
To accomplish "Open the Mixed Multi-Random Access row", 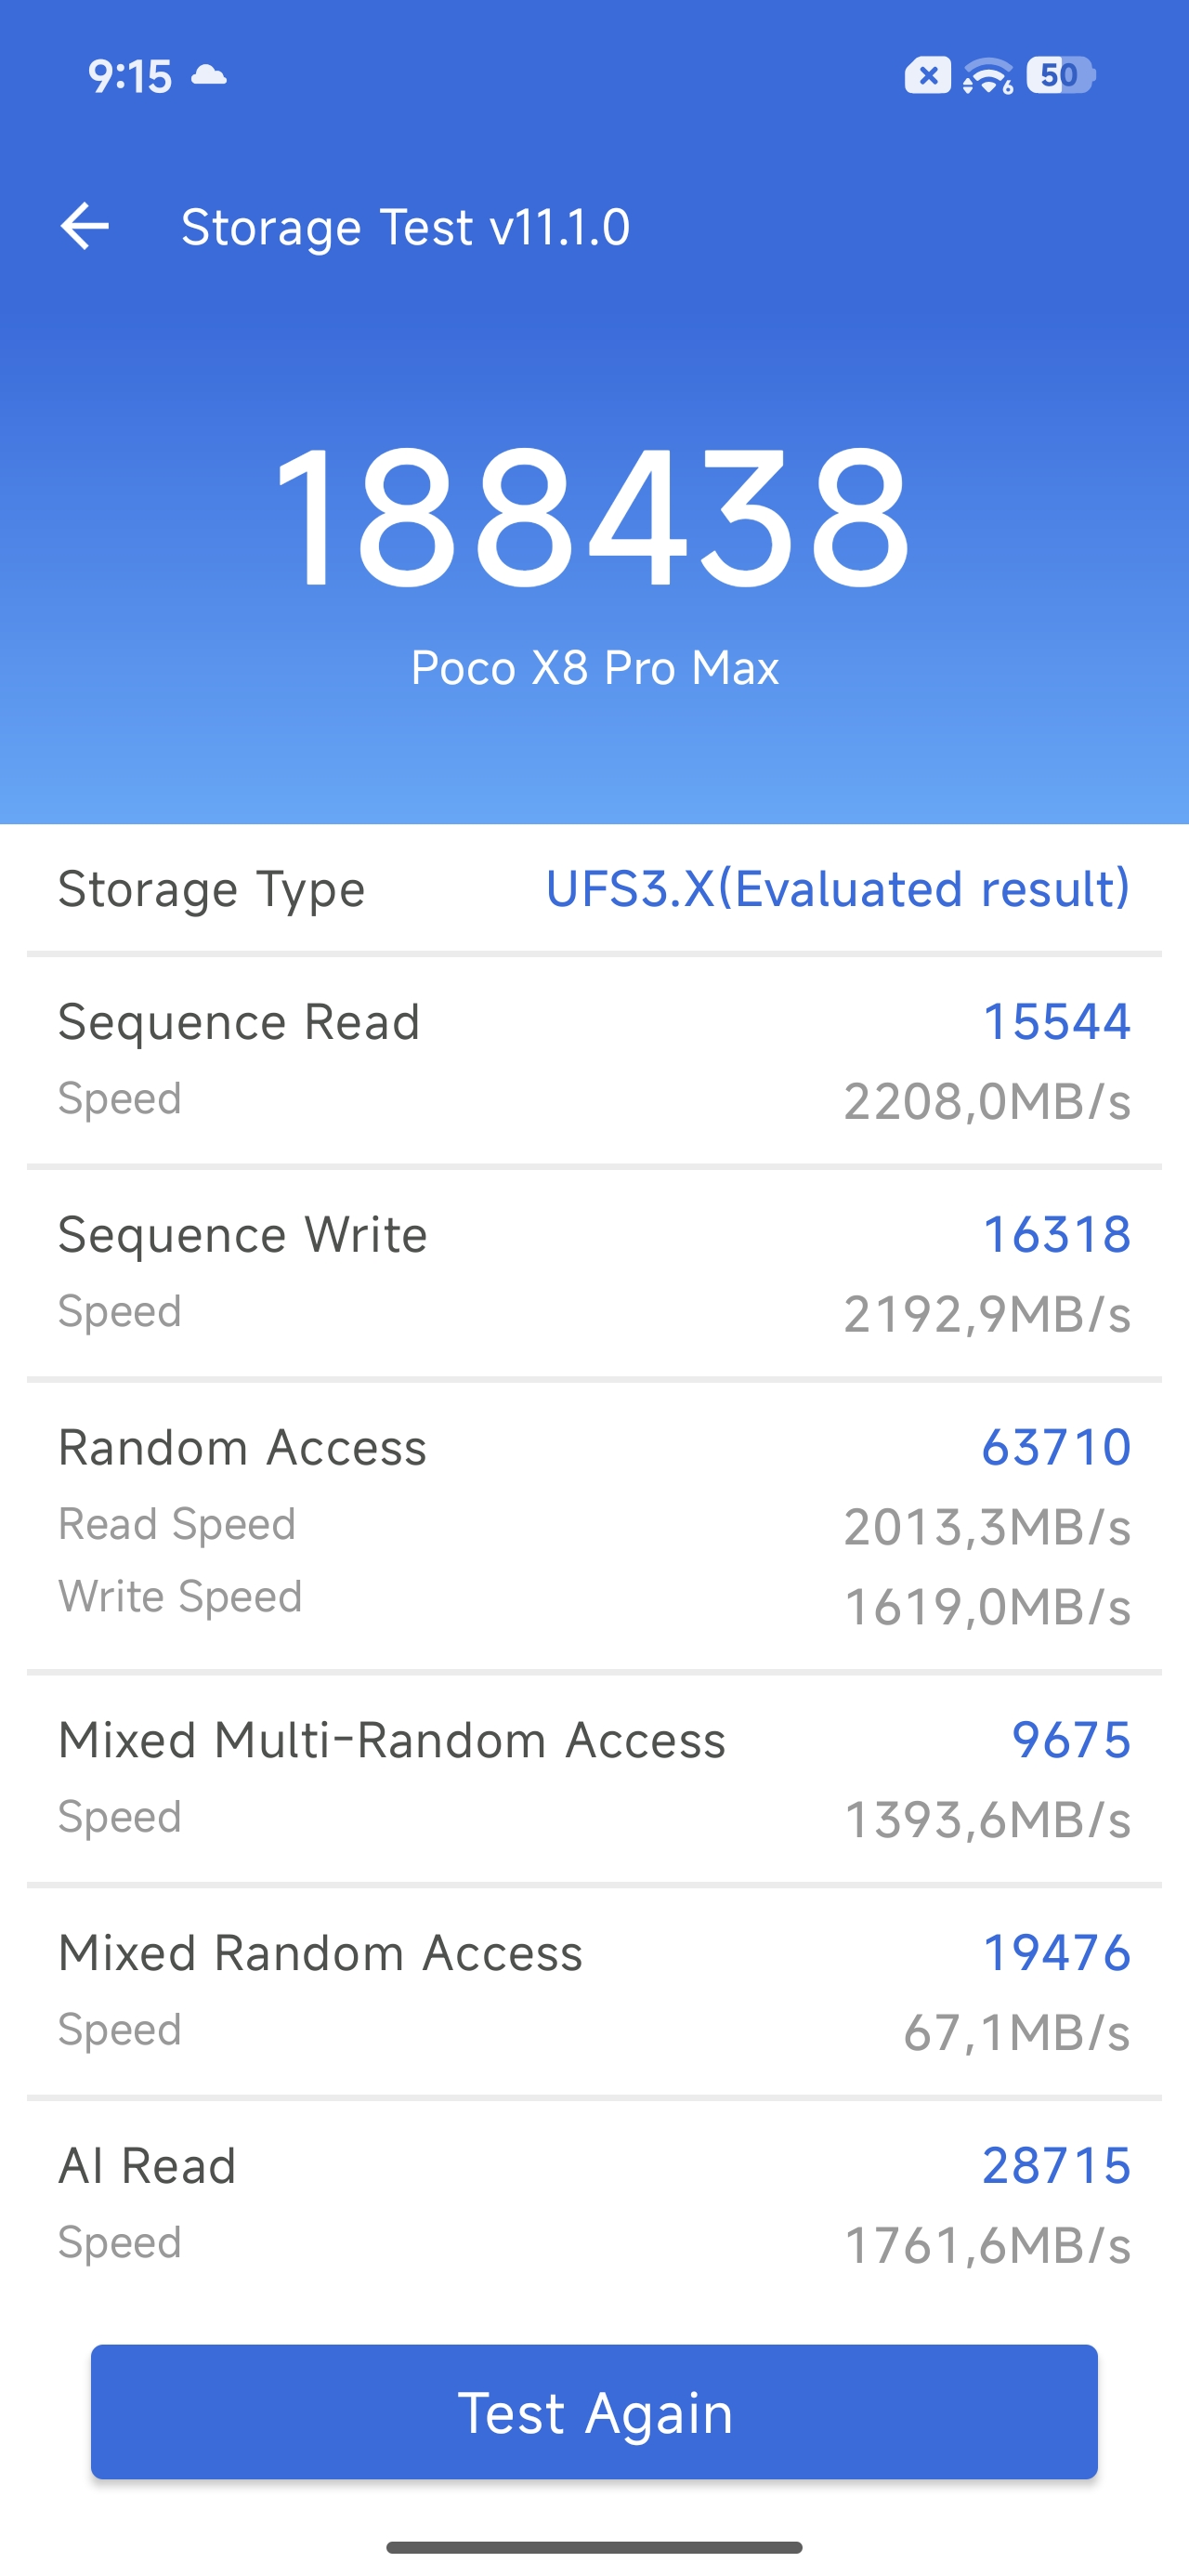I will (594, 1778).
